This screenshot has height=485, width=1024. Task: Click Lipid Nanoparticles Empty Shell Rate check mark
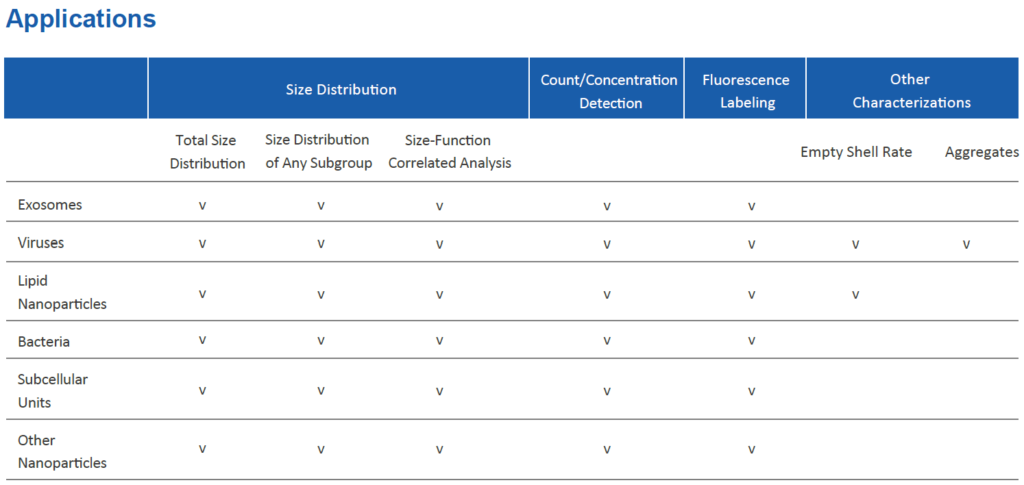click(x=855, y=295)
